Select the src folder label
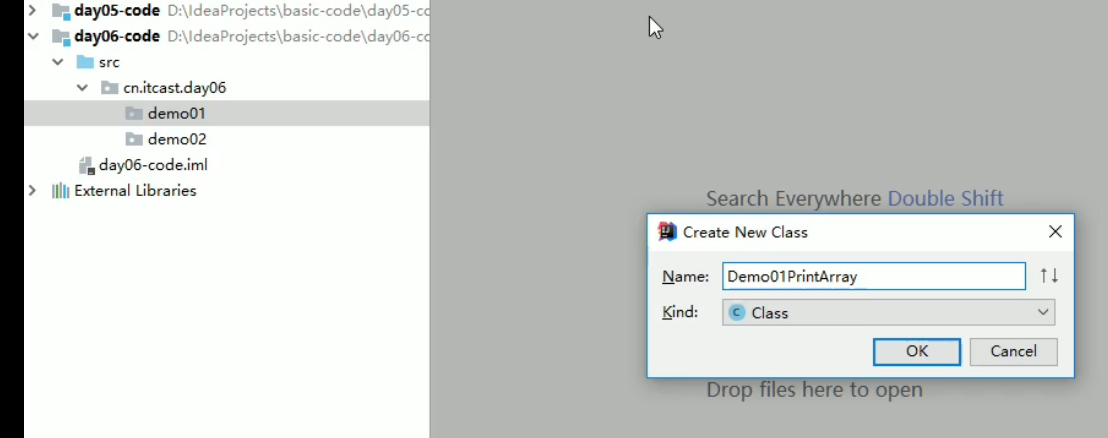The width and height of the screenshot is (1108, 438). tap(109, 62)
